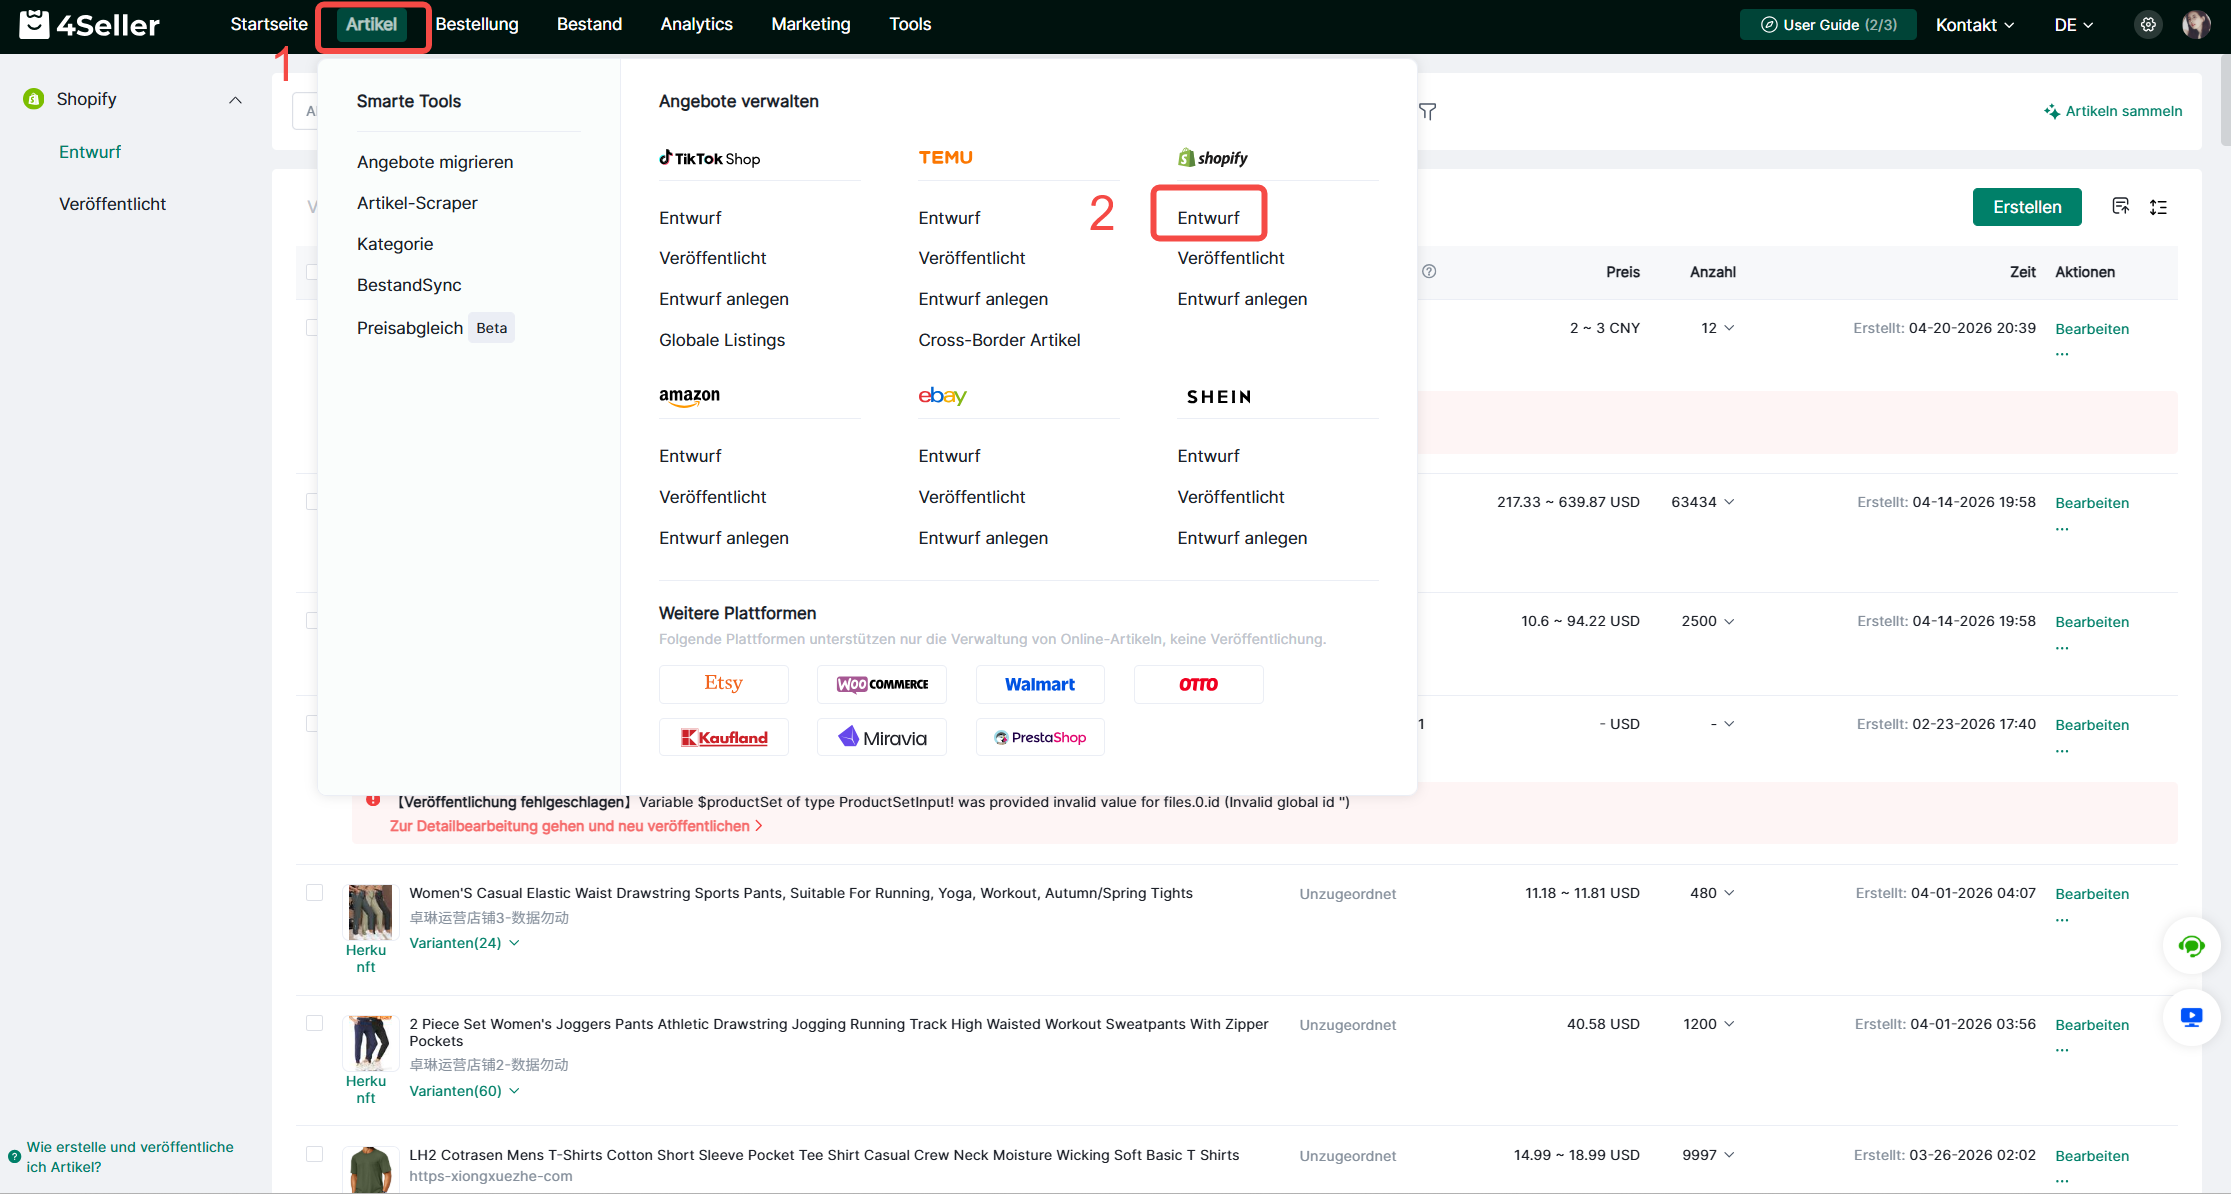The width and height of the screenshot is (2231, 1194).
Task: Check the Women'S Casual Elastic Waist row checkbox
Action: pos(314,893)
